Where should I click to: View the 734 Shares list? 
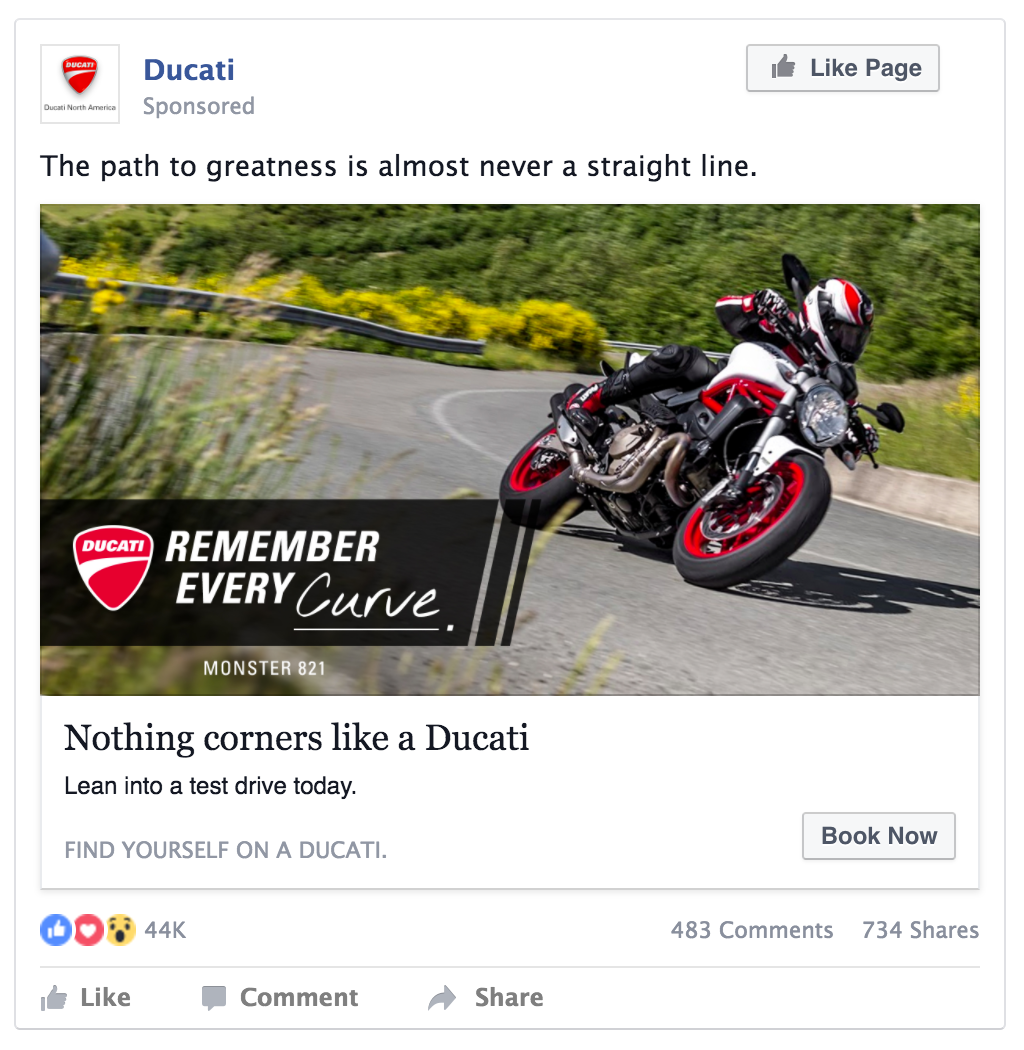pos(920,930)
